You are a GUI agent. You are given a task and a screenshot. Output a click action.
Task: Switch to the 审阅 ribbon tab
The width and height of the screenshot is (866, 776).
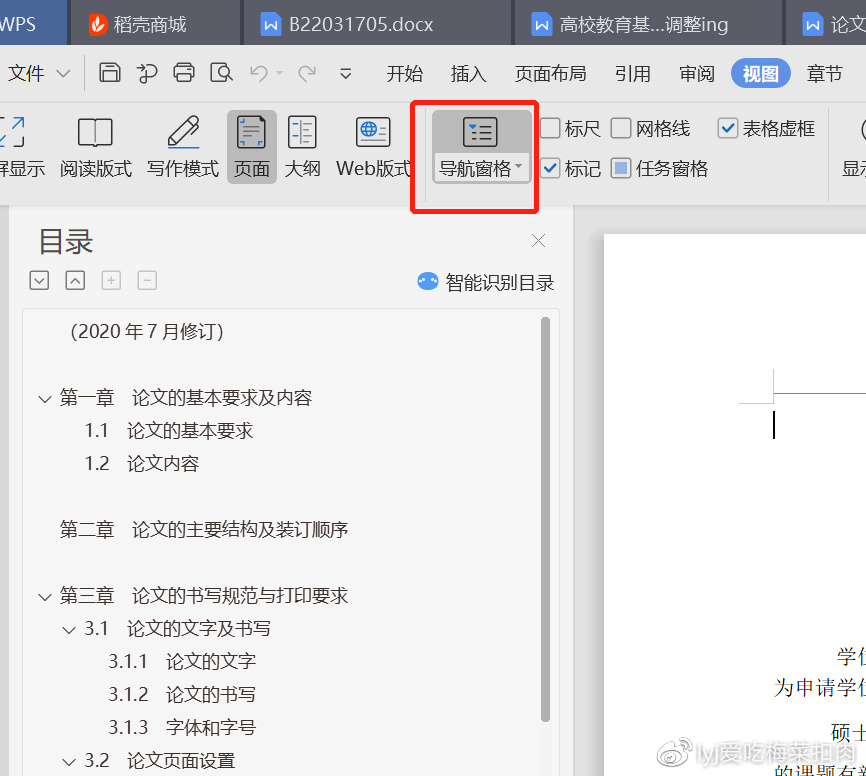(696, 73)
